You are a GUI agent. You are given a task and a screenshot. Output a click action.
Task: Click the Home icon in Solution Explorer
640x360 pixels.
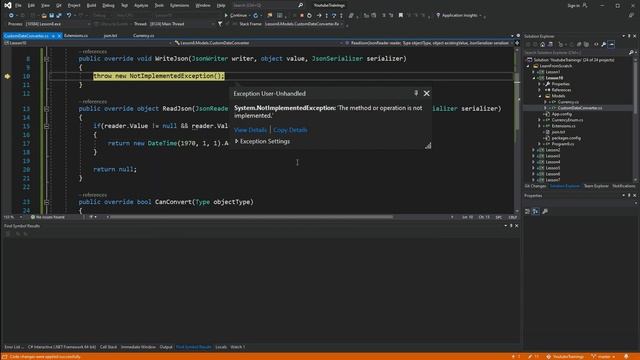(x=542, y=44)
